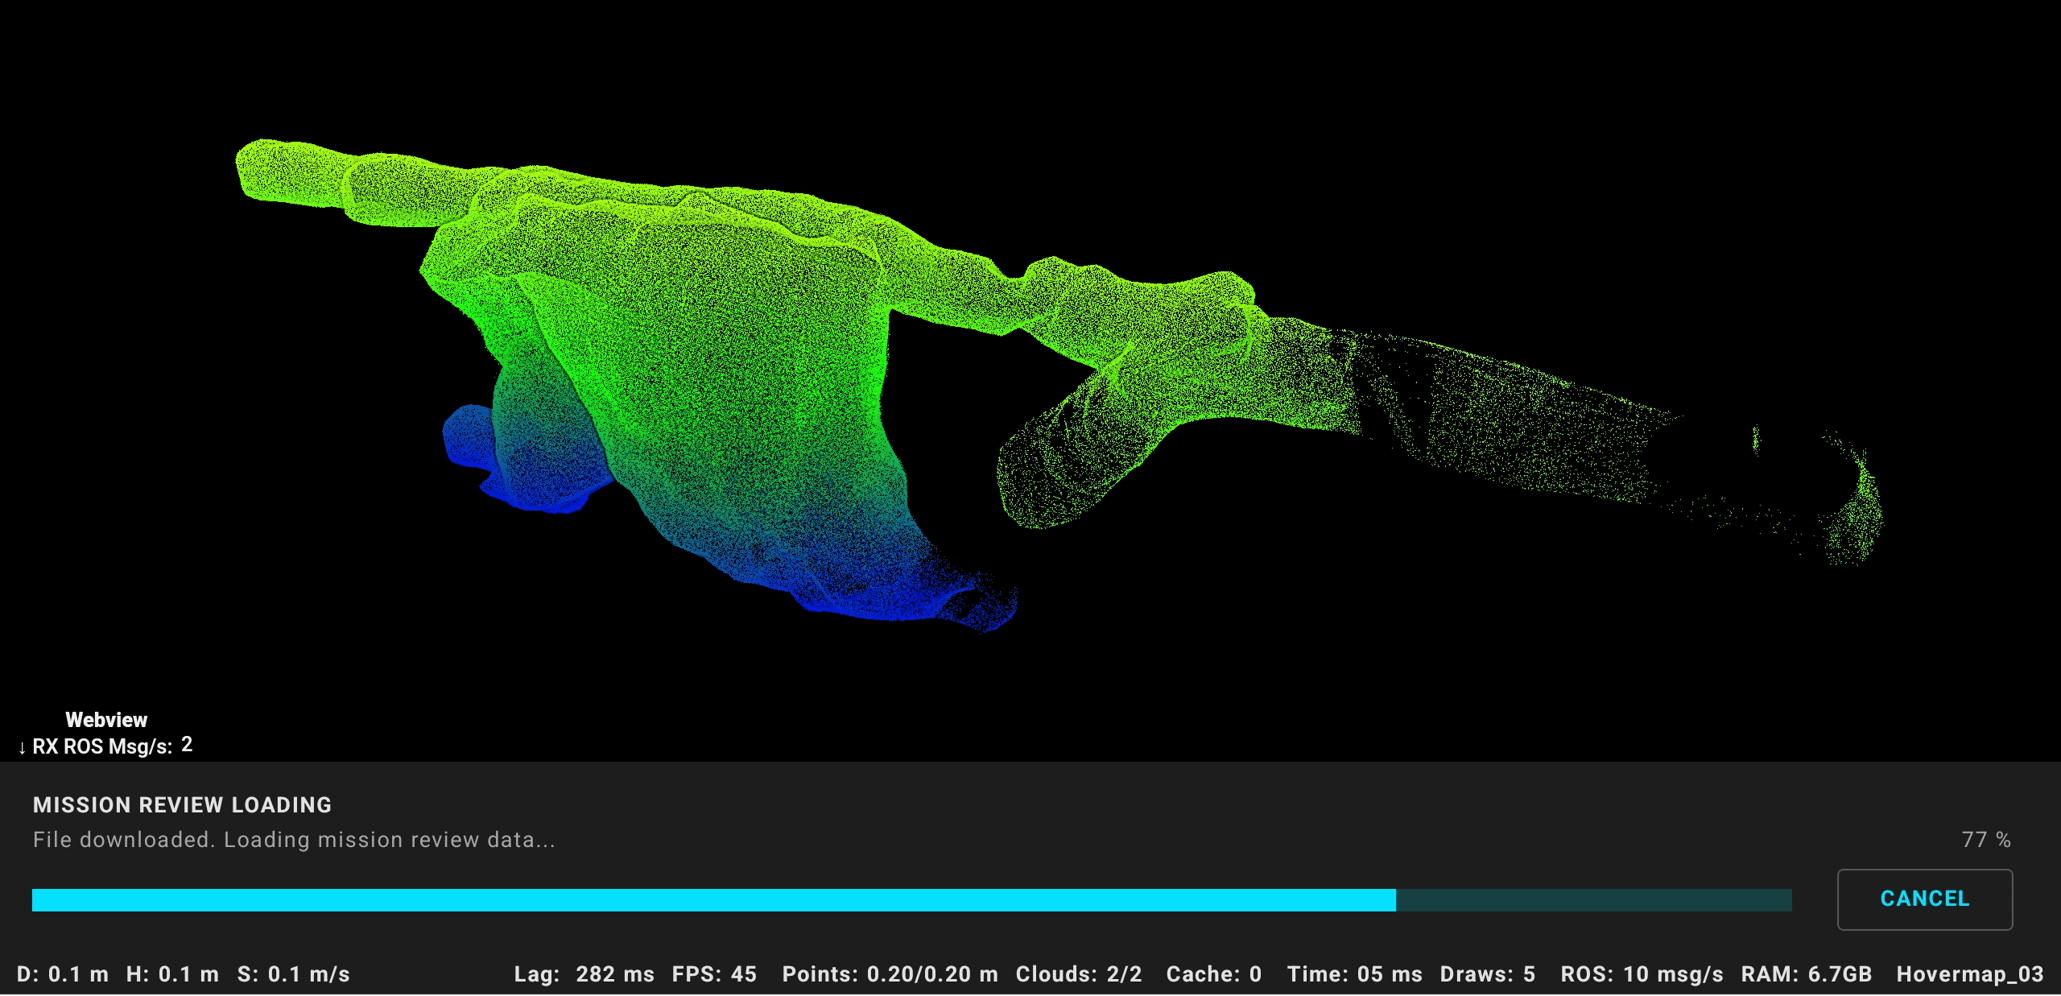The height and width of the screenshot is (996, 2061).
Task: Click the D: 0.1 m distance readout
Action: (62, 974)
